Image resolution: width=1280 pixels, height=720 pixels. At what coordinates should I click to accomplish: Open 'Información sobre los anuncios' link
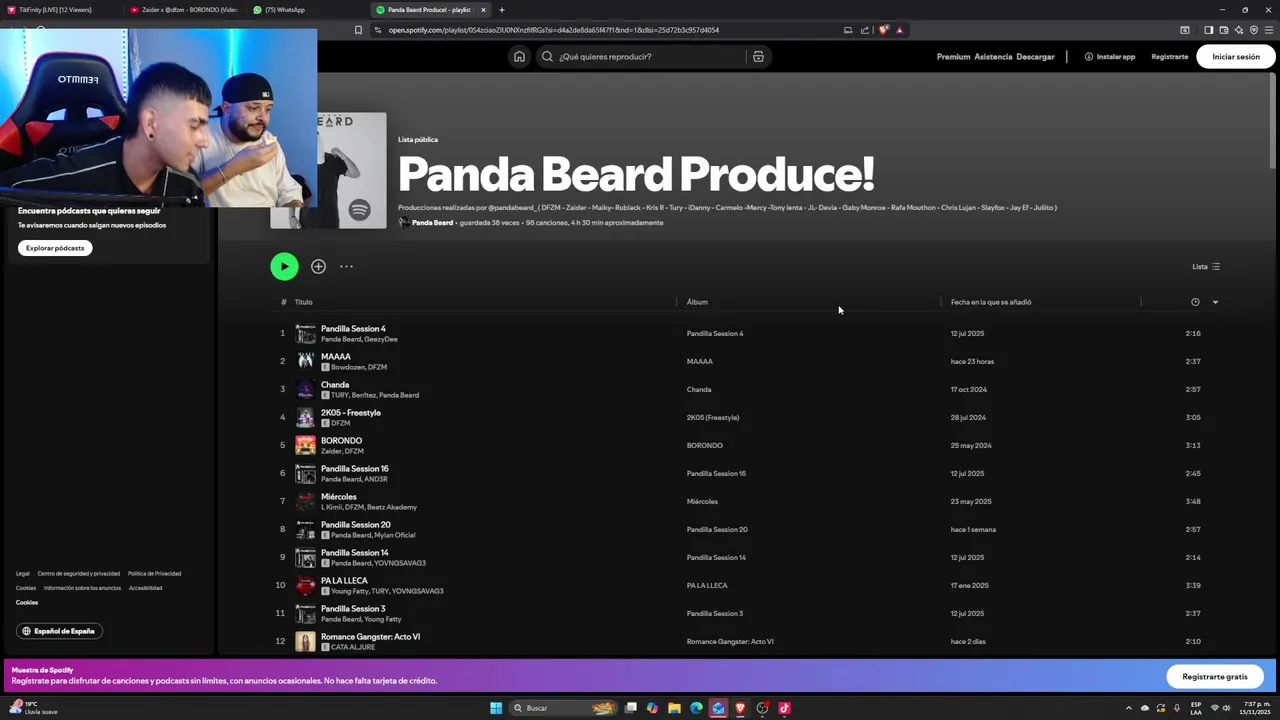tap(82, 588)
